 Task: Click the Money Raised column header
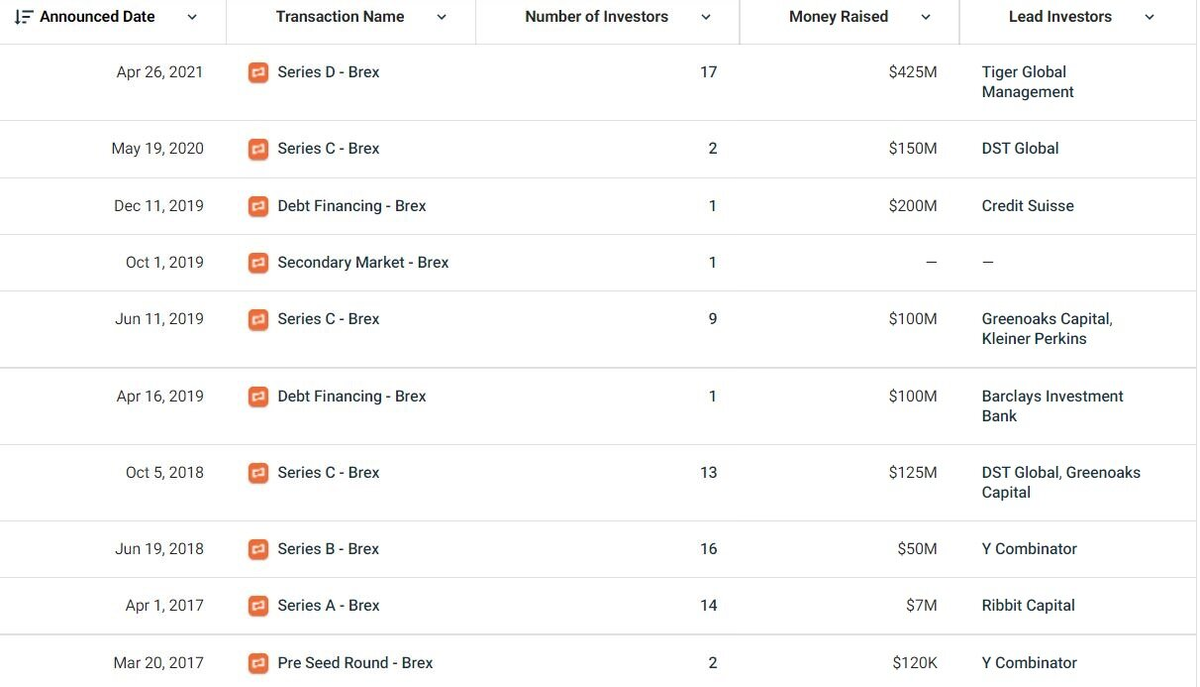[x=838, y=16]
